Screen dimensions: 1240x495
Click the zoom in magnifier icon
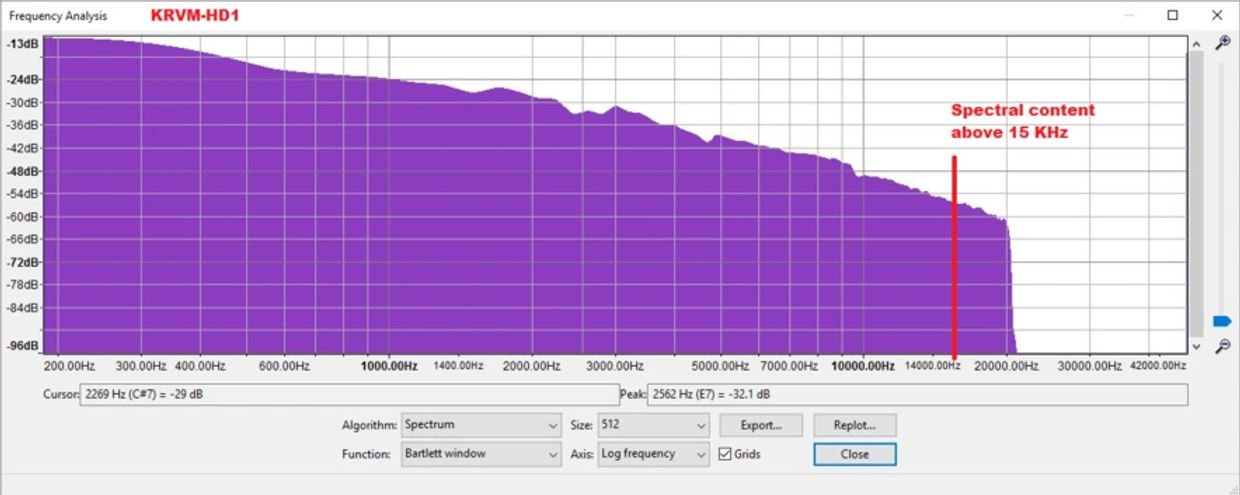1221,43
